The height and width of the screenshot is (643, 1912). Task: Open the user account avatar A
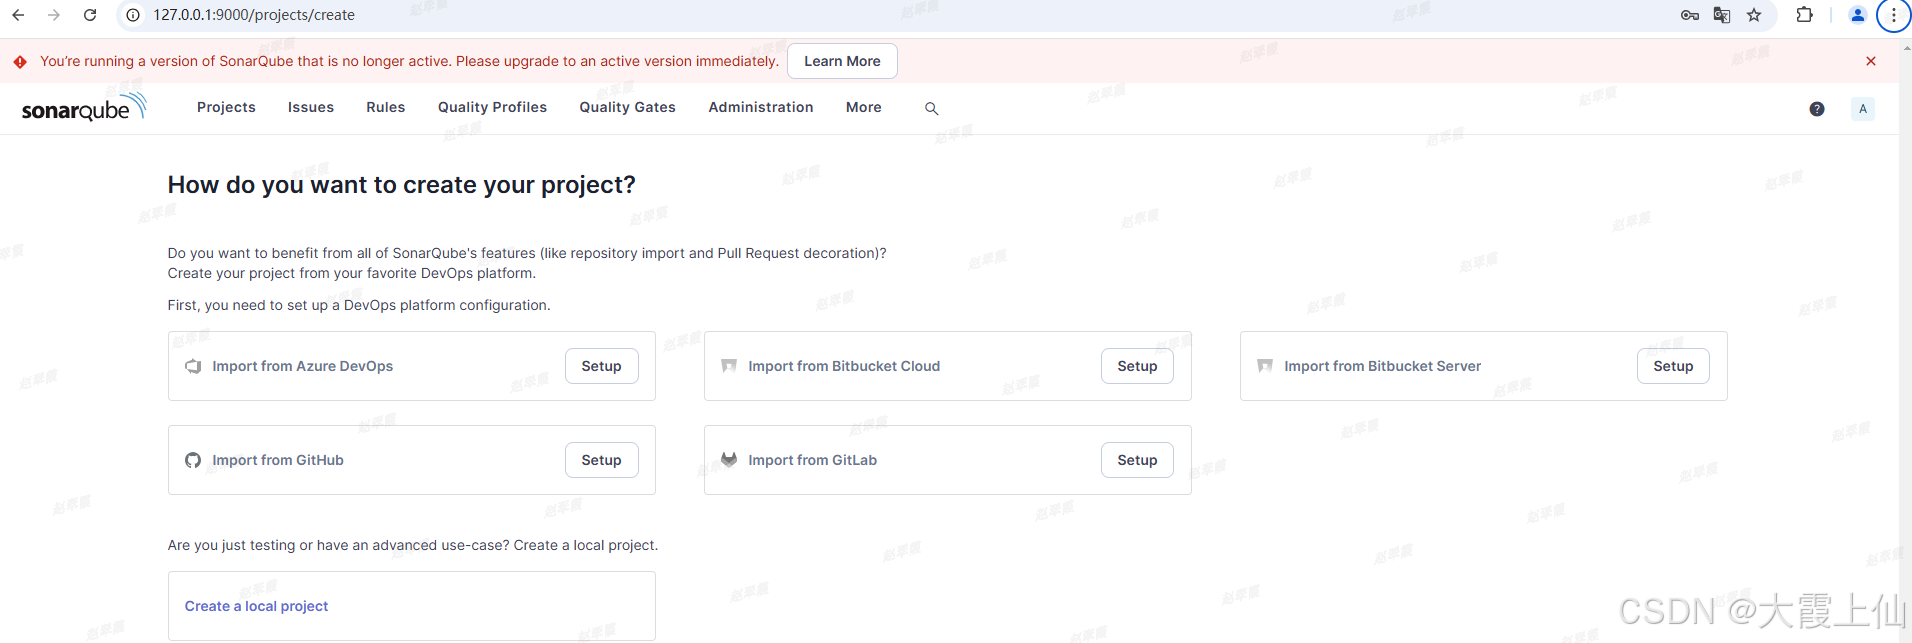[1863, 109]
